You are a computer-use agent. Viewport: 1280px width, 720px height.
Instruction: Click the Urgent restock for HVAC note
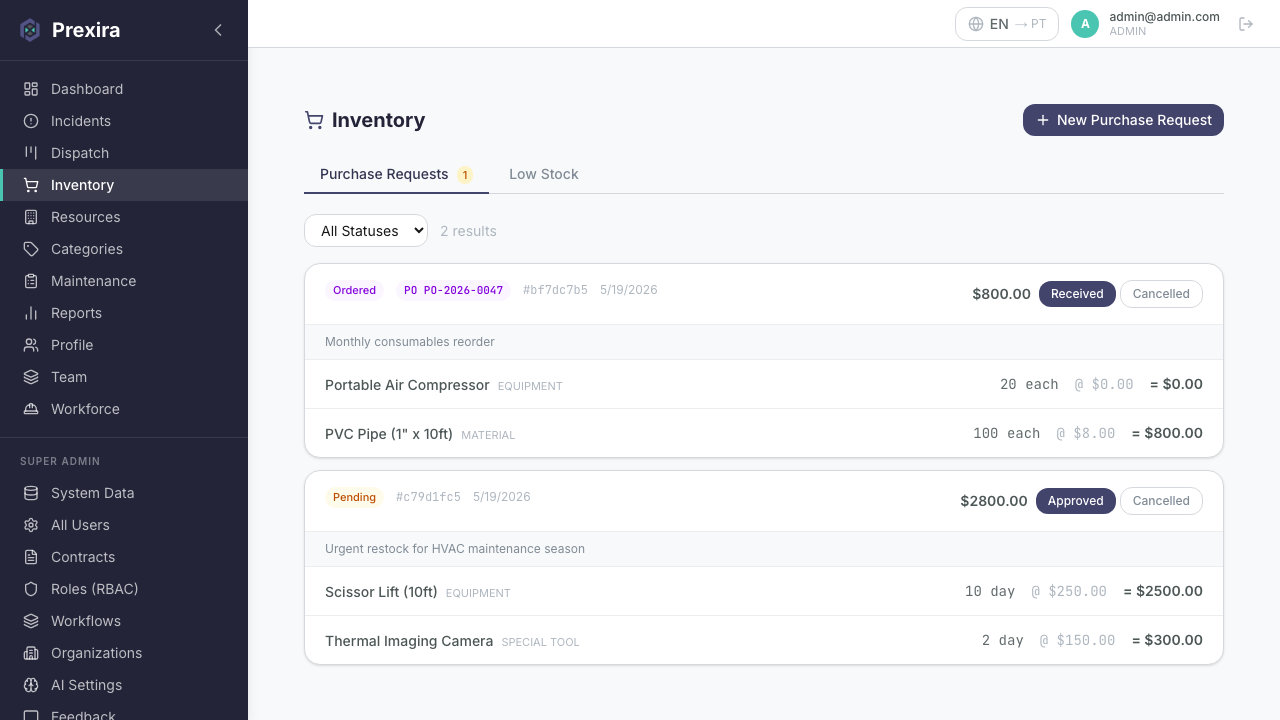[455, 549]
